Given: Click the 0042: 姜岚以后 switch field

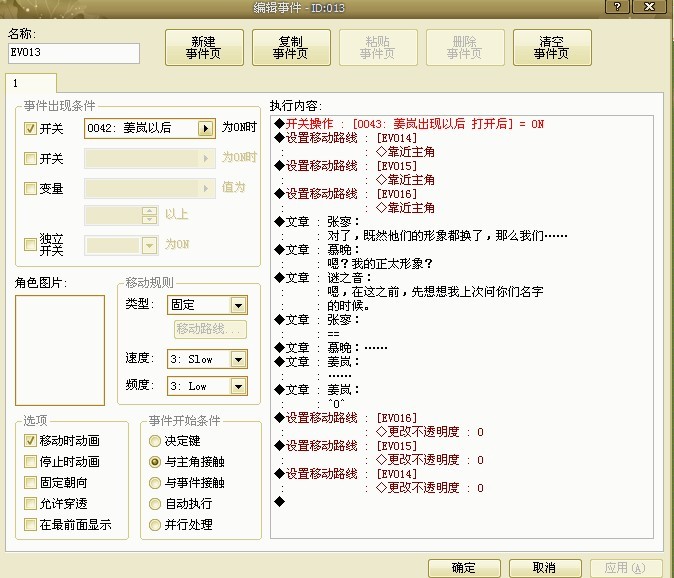Looking at the screenshot, I should 150,128.
